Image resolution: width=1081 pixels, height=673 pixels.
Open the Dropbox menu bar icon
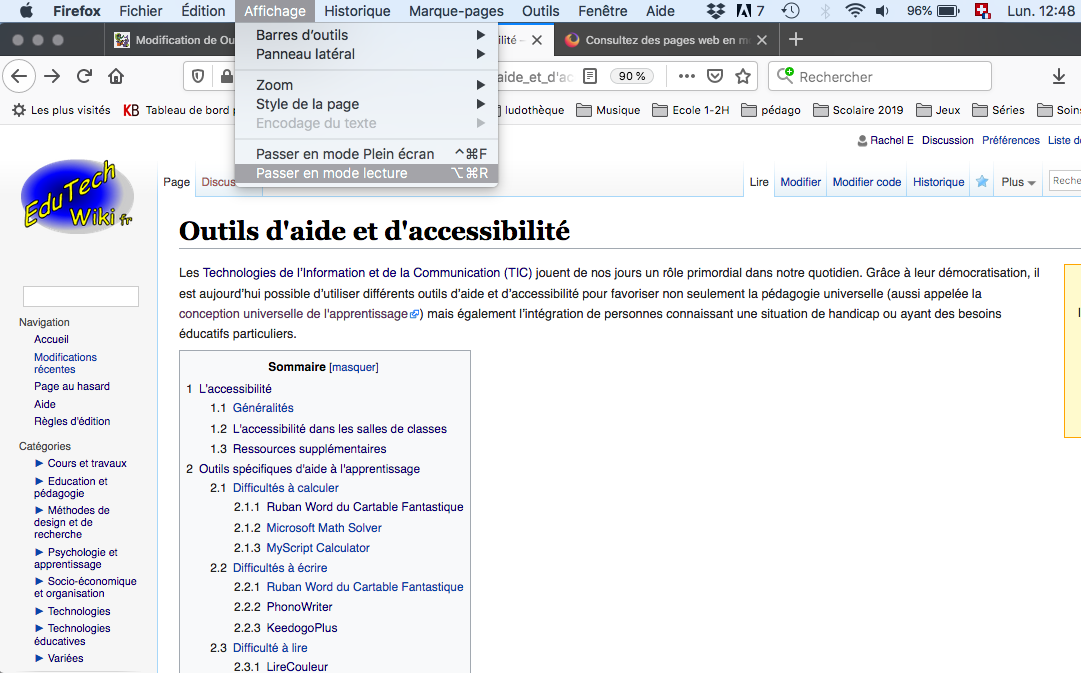pyautogui.click(x=716, y=11)
